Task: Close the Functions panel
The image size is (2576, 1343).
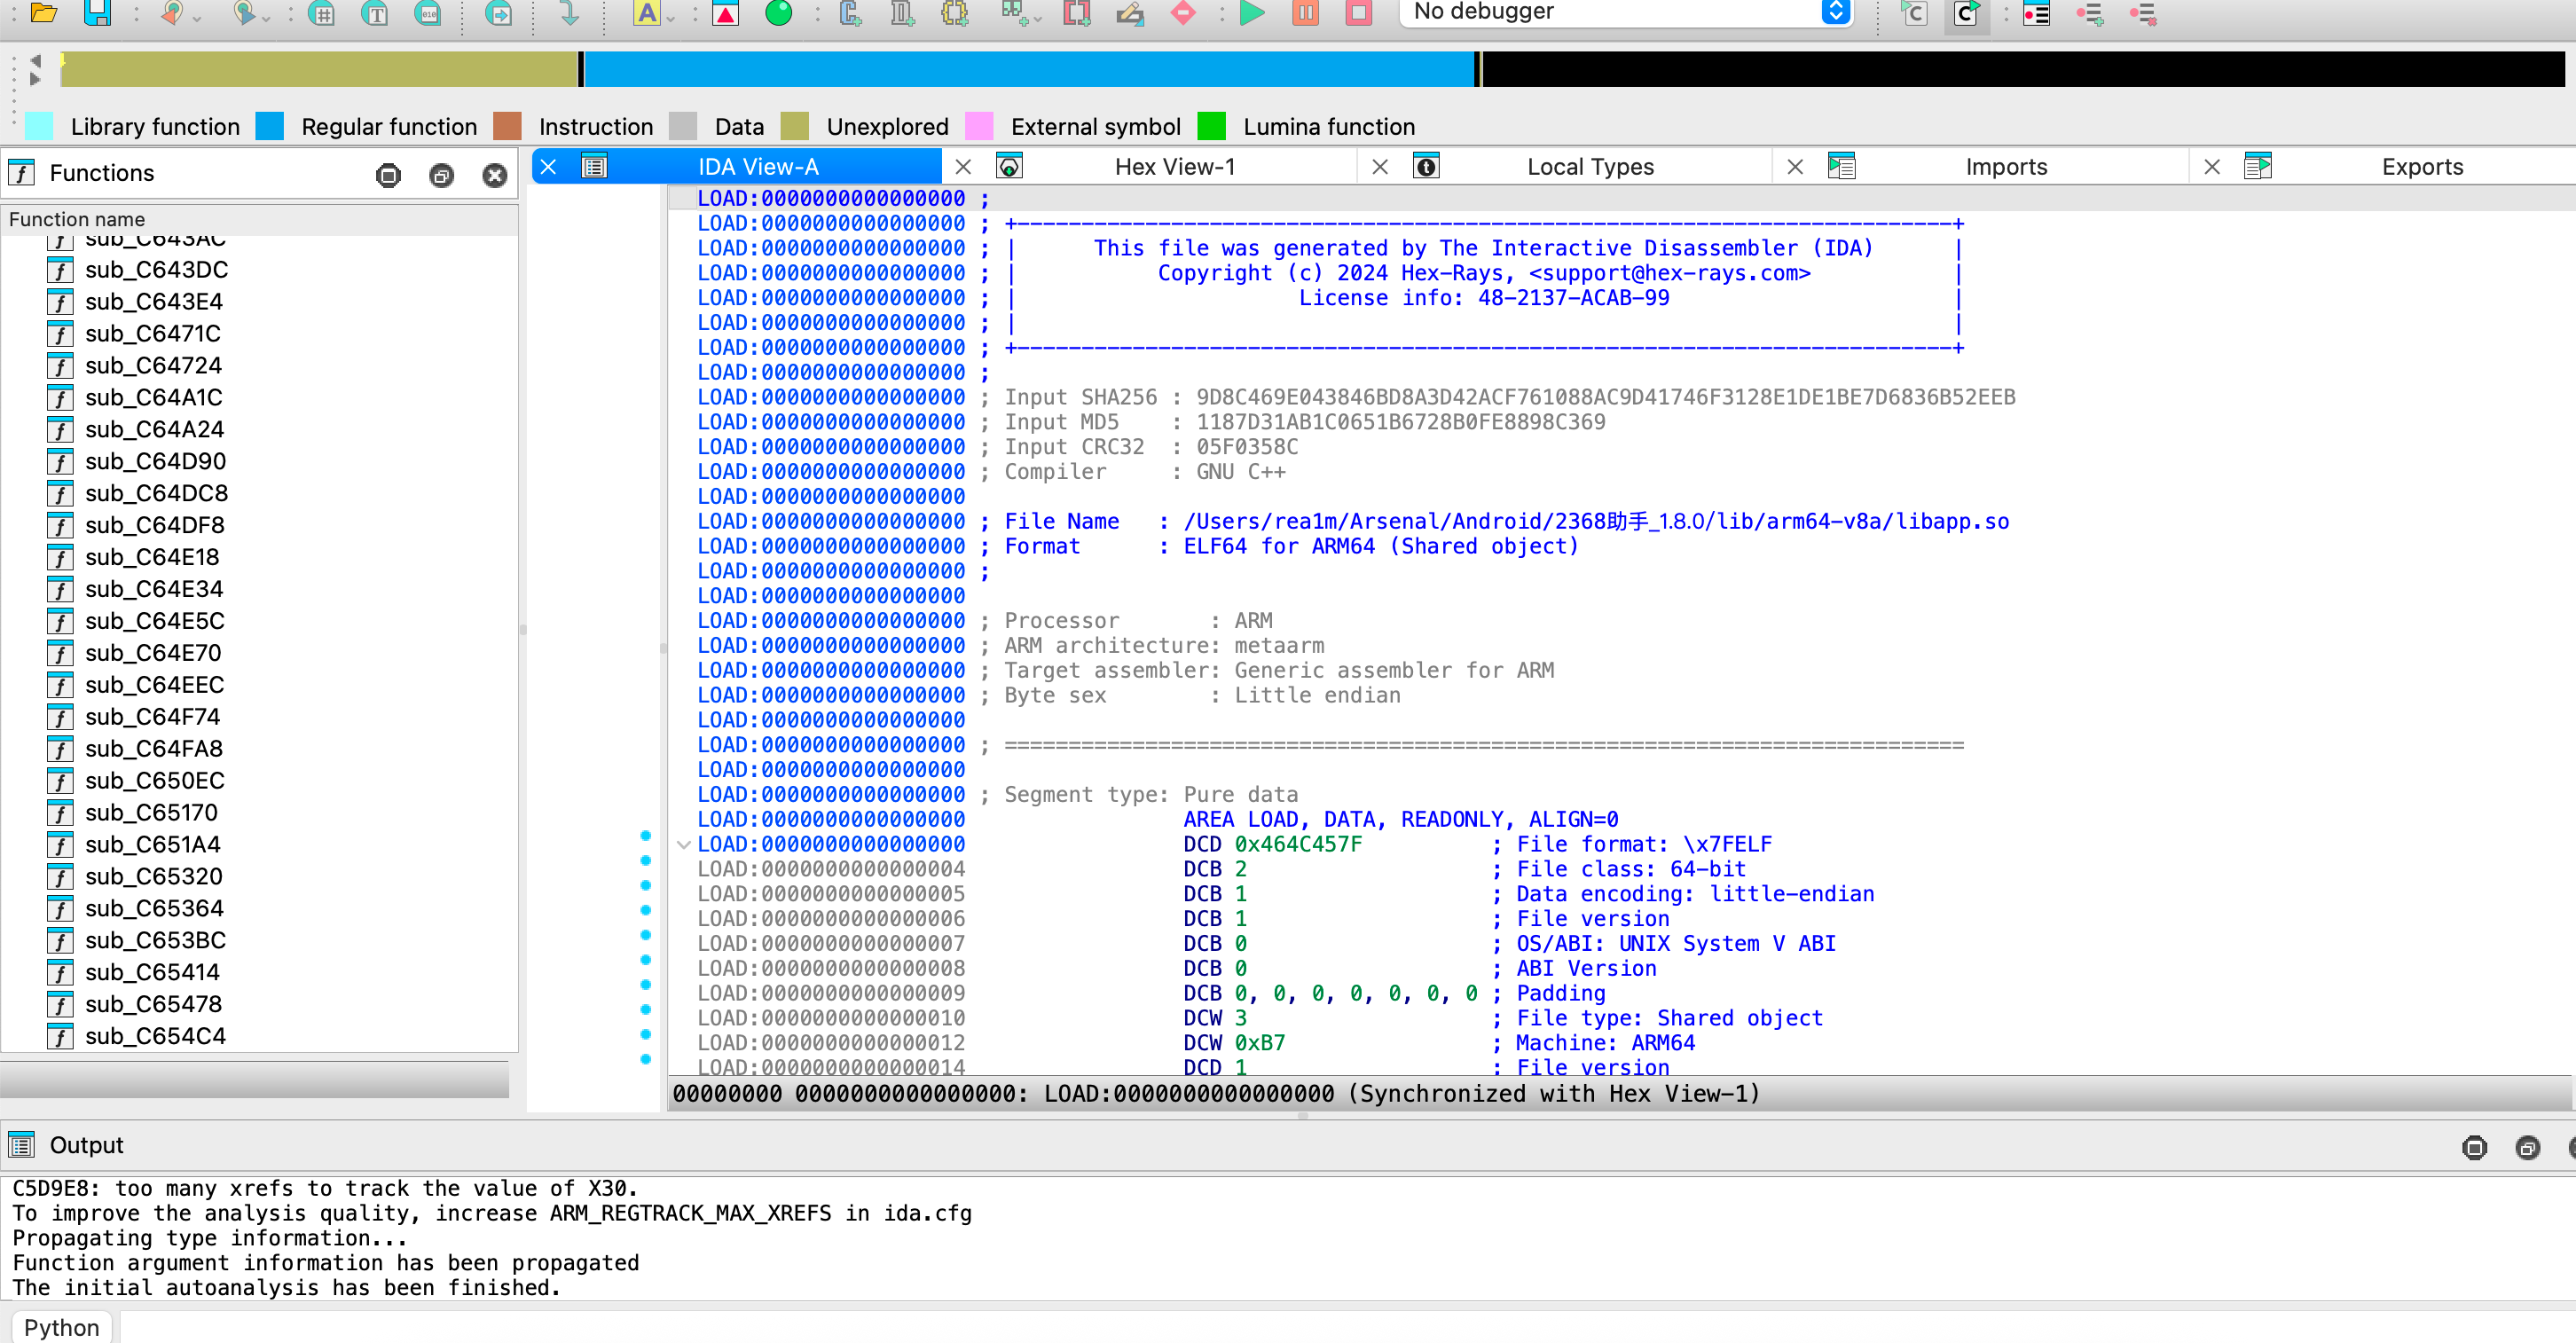Action: (494, 176)
